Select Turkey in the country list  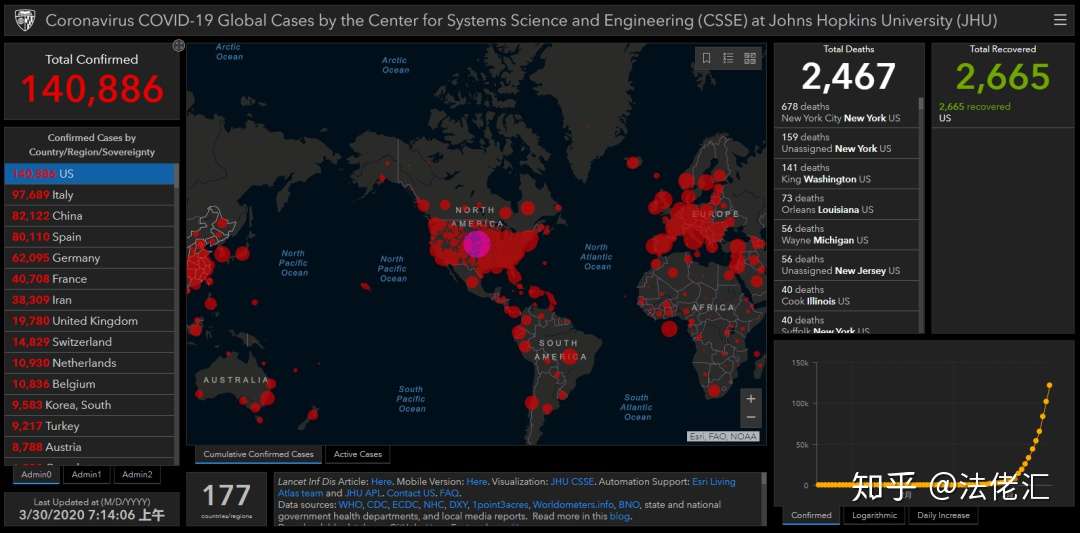pos(90,426)
